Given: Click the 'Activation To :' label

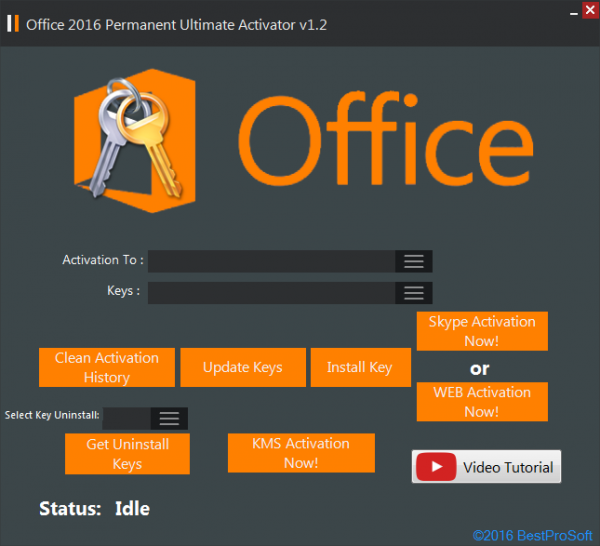Looking at the screenshot, I should (x=103, y=260).
